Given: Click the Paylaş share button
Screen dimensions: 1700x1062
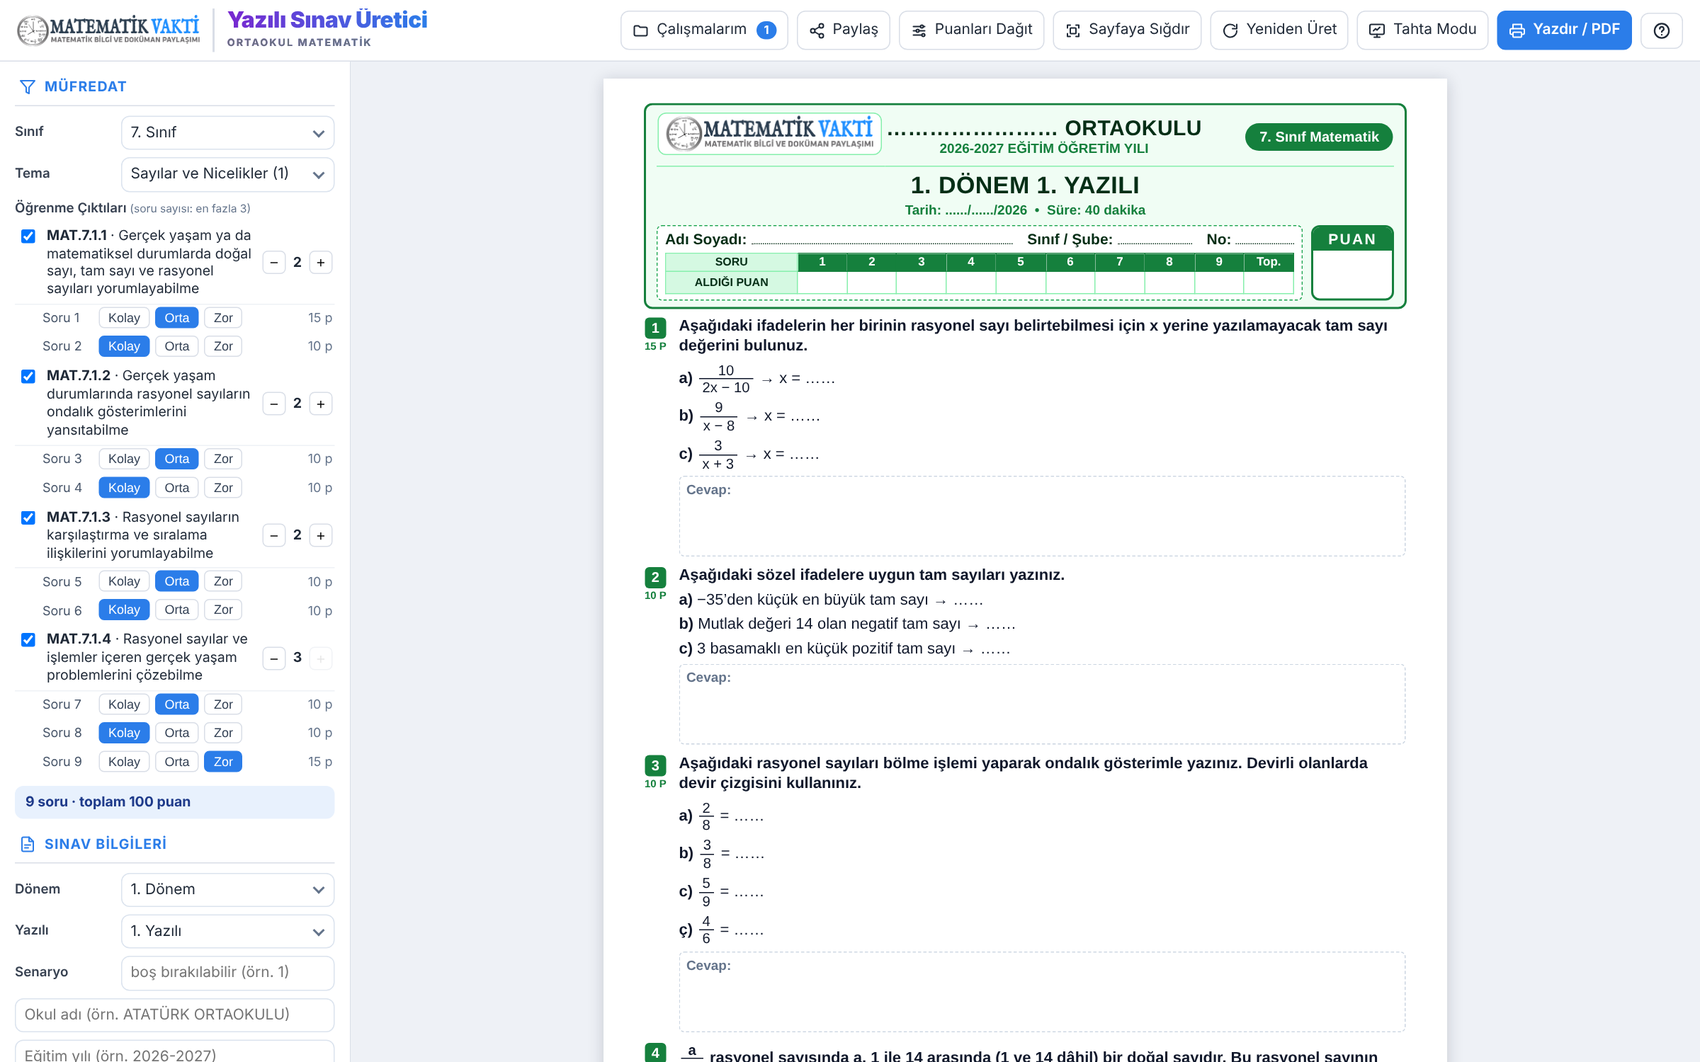Looking at the screenshot, I should click(x=843, y=30).
